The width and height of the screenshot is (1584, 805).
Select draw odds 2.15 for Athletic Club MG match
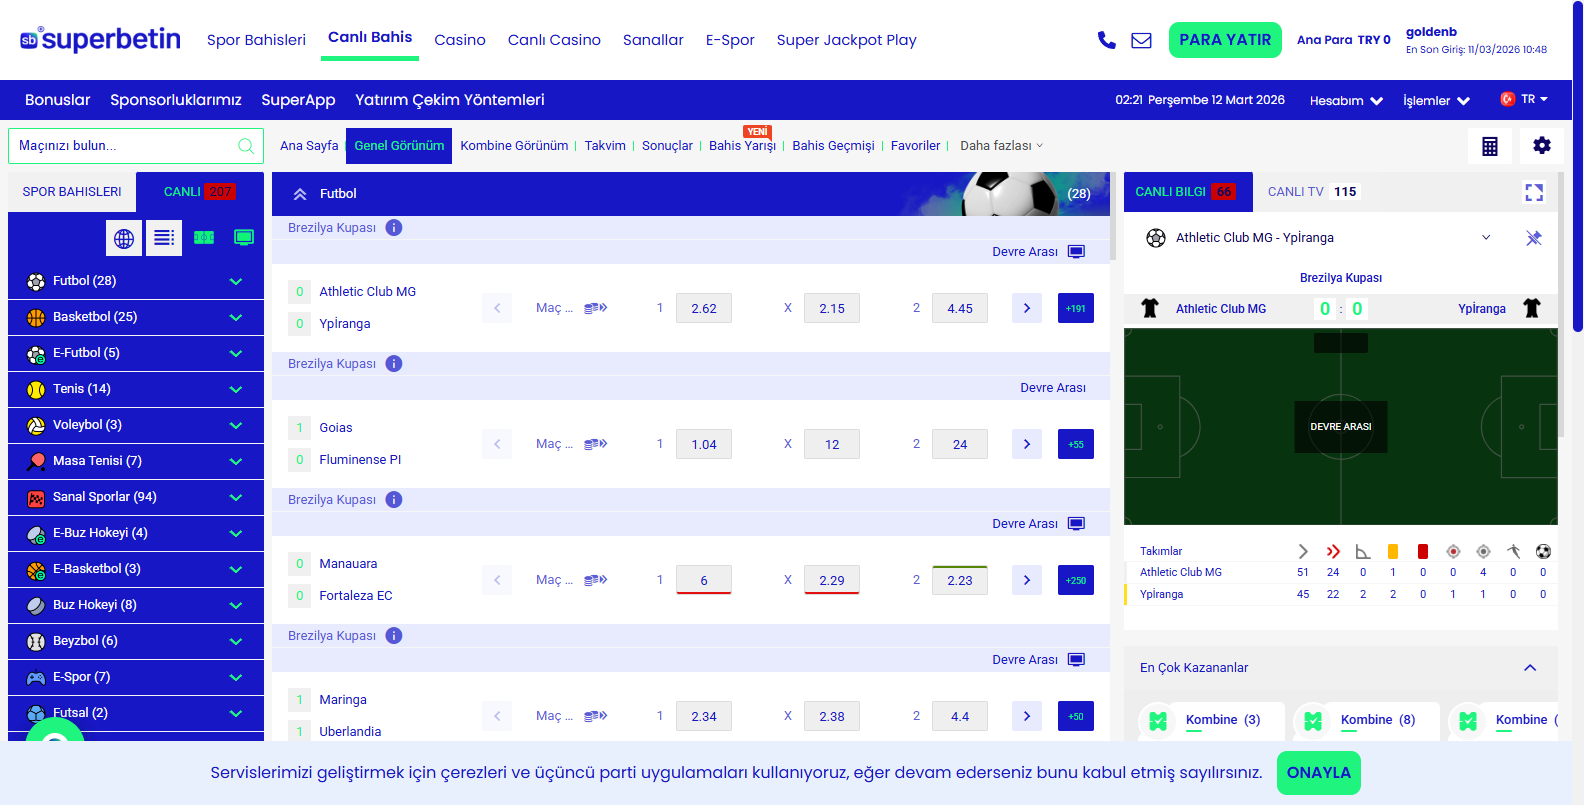pyautogui.click(x=832, y=308)
